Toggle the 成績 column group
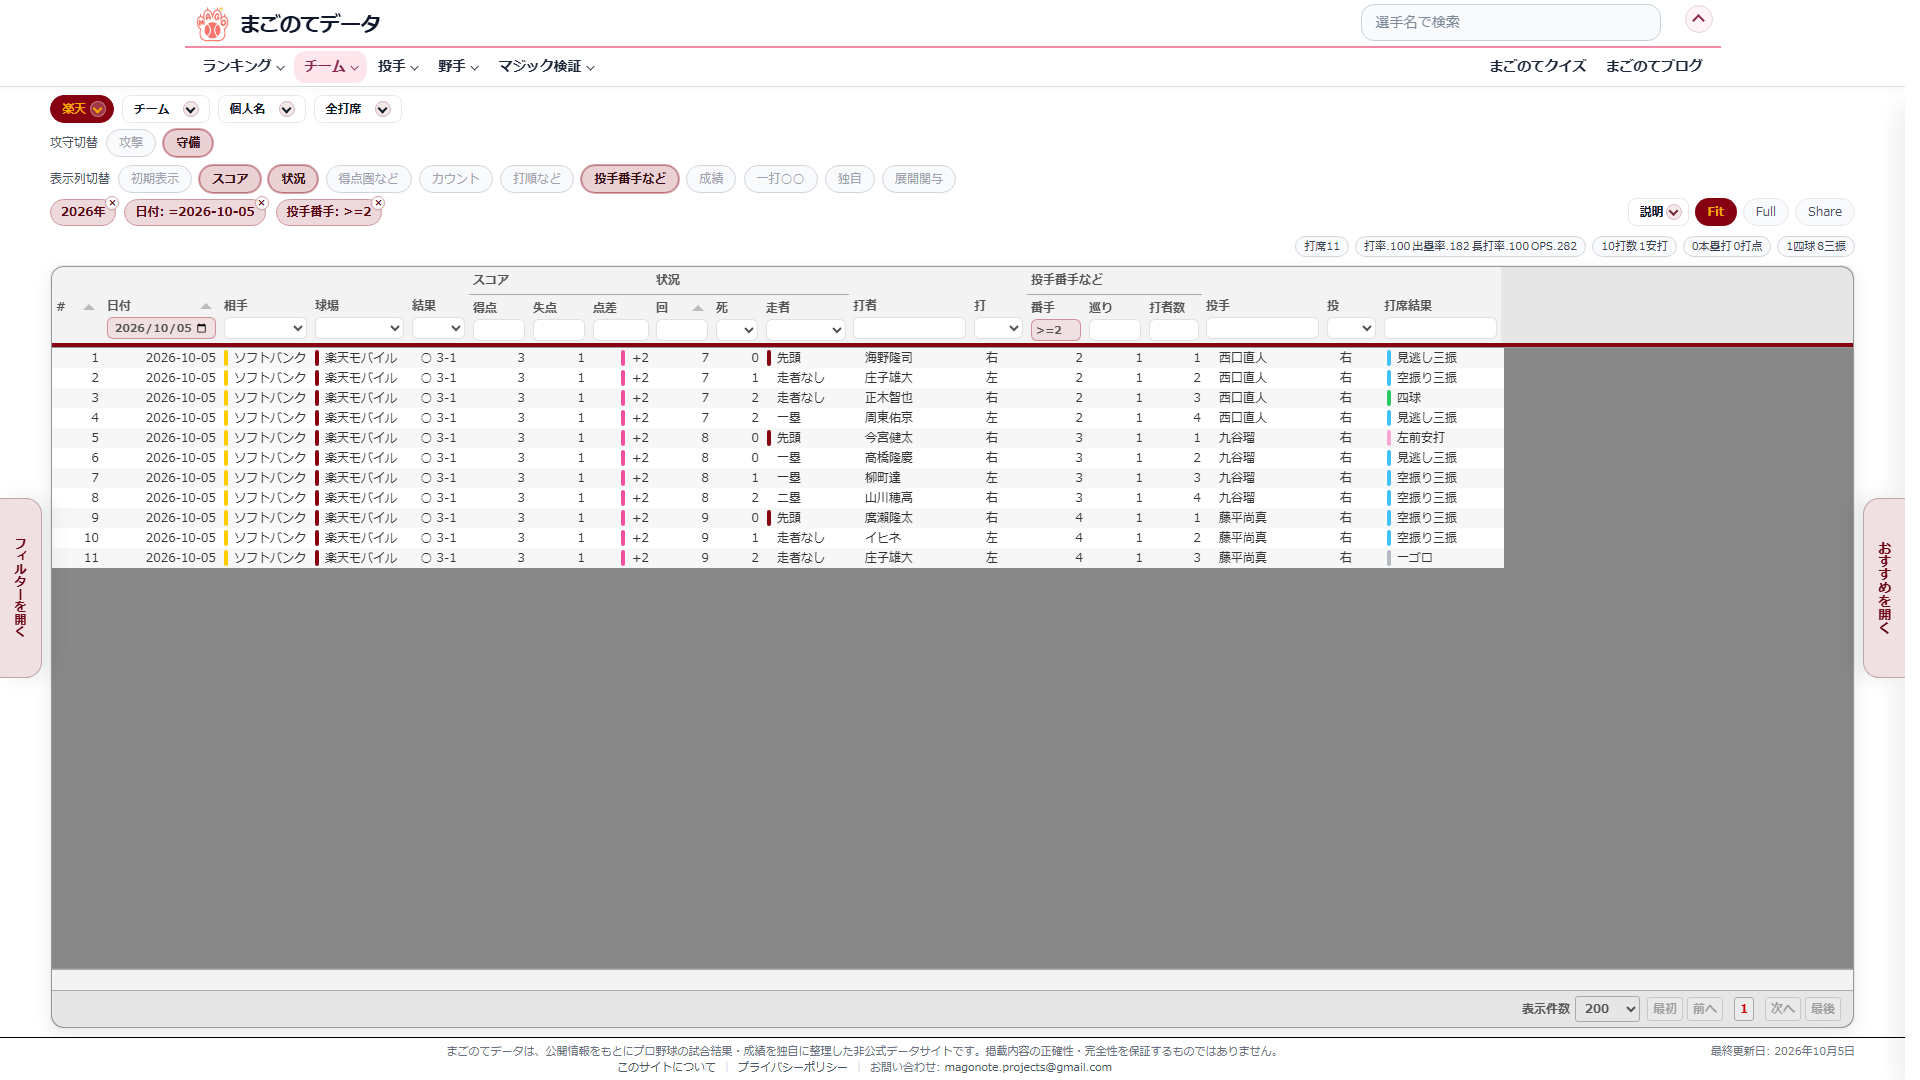 pyautogui.click(x=711, y=179)
